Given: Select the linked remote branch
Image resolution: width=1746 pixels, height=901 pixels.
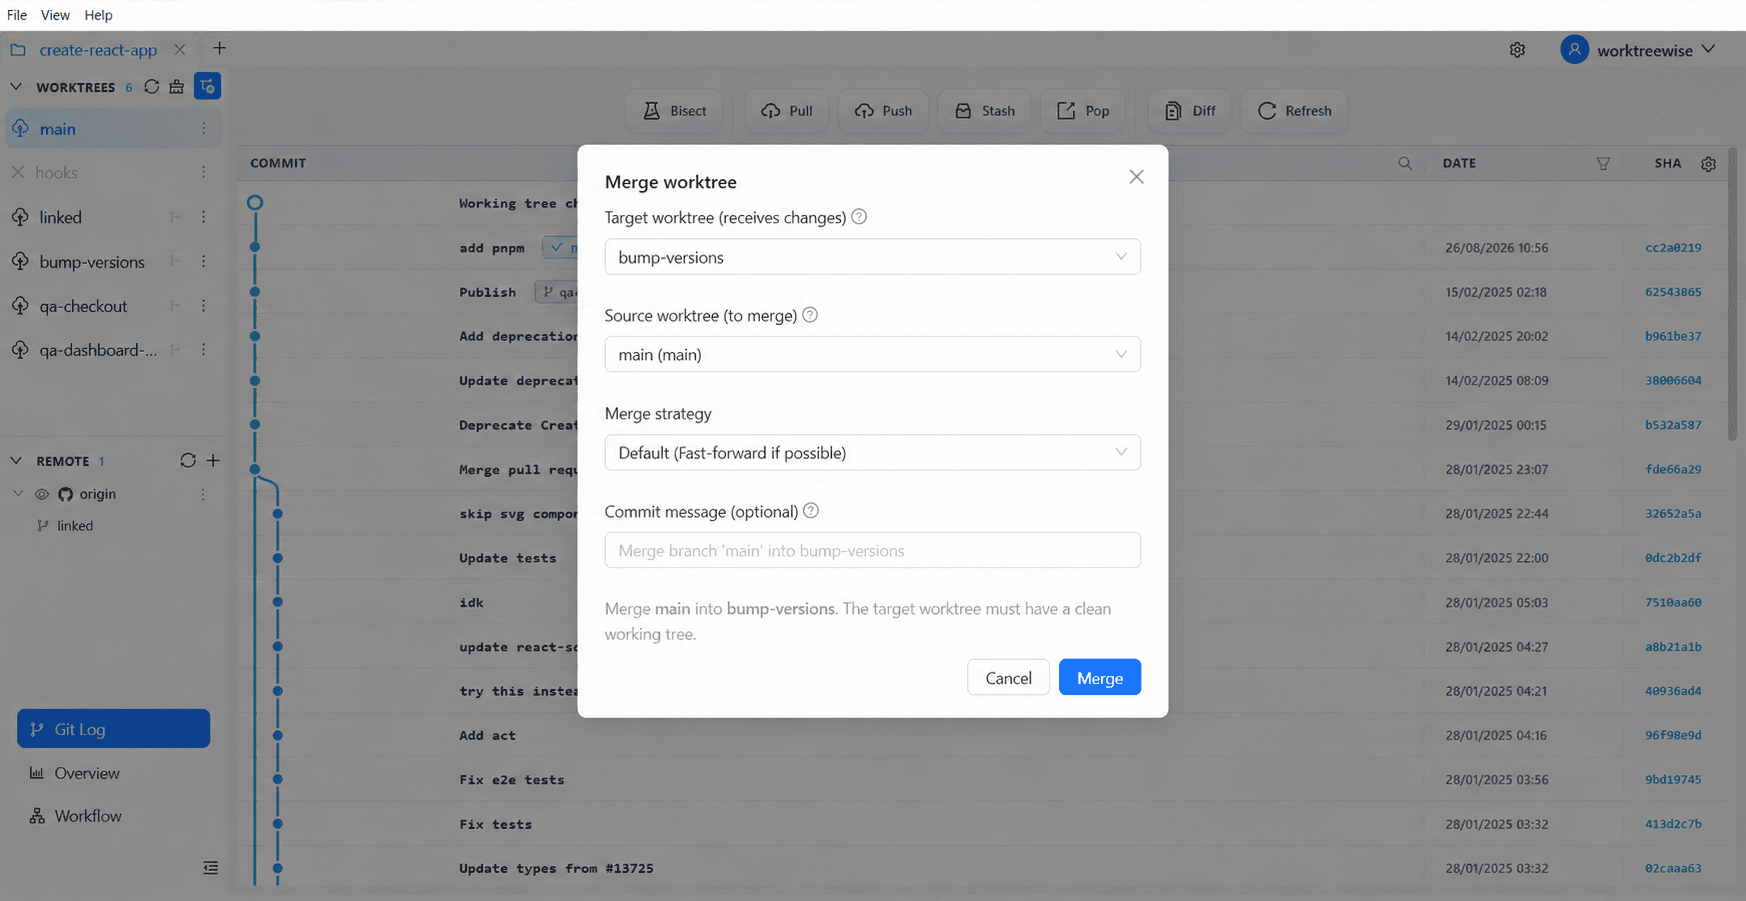Looking at the screenshot, I should [x=75, y=526].
